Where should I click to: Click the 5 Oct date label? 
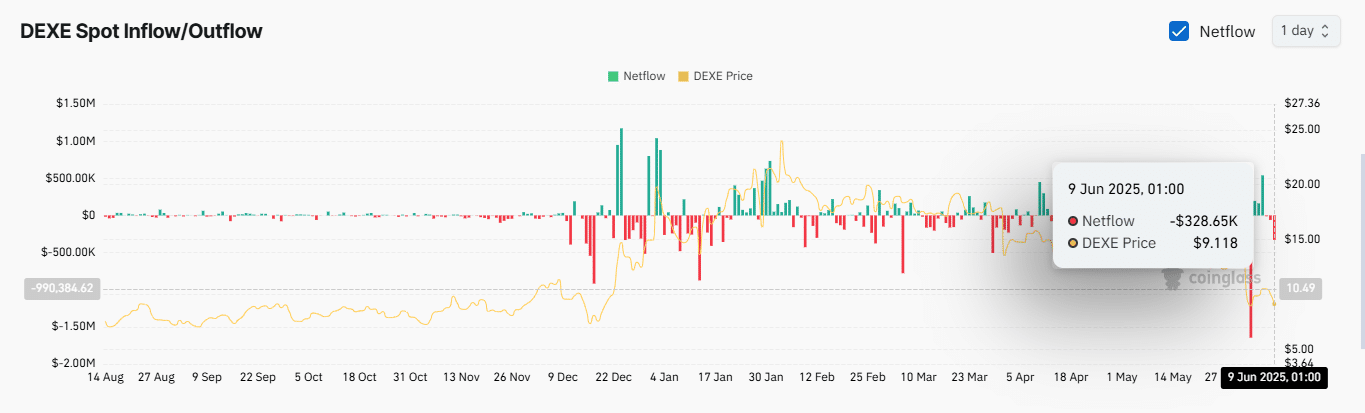[x=309, y=378]
